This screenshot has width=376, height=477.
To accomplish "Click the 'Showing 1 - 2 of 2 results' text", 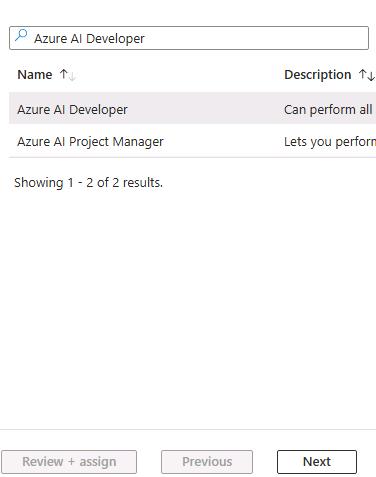I will (88, 183).
